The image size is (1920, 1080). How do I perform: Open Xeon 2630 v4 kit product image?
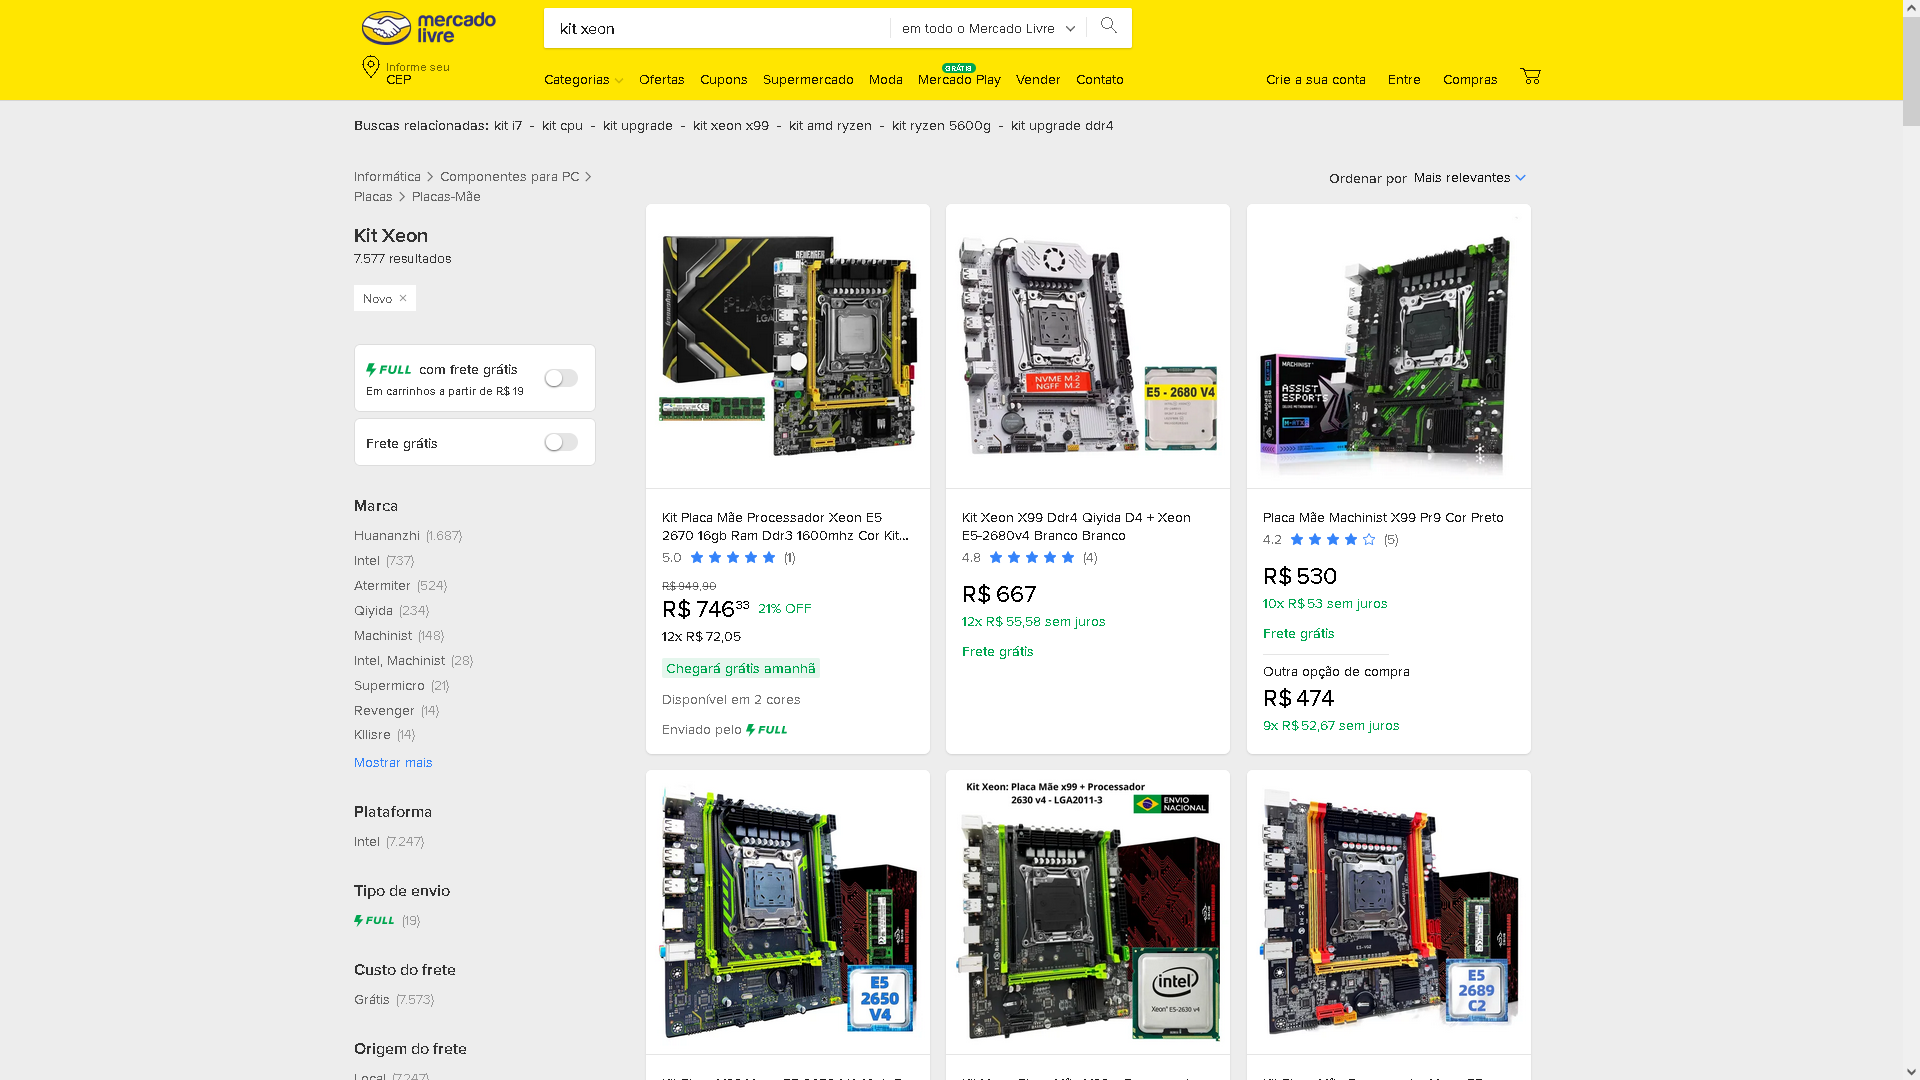coord(1088,912)
